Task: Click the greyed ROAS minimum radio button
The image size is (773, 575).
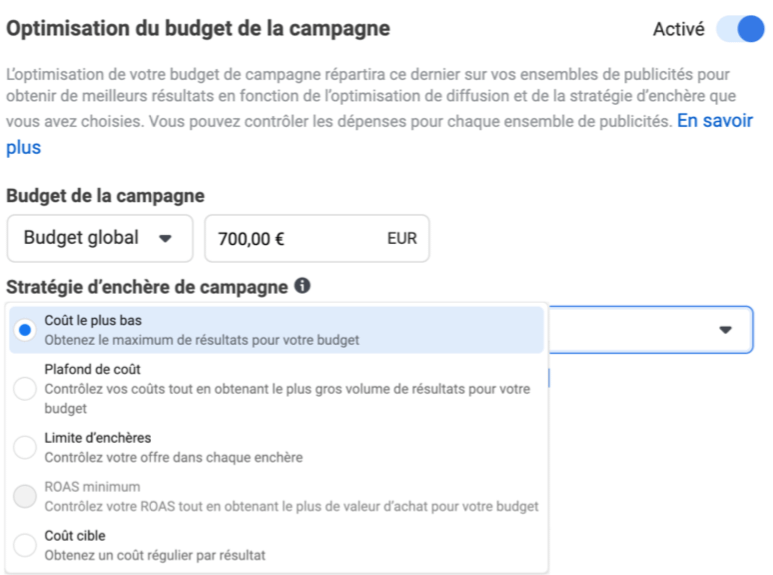Action: [x=25, y=496]
